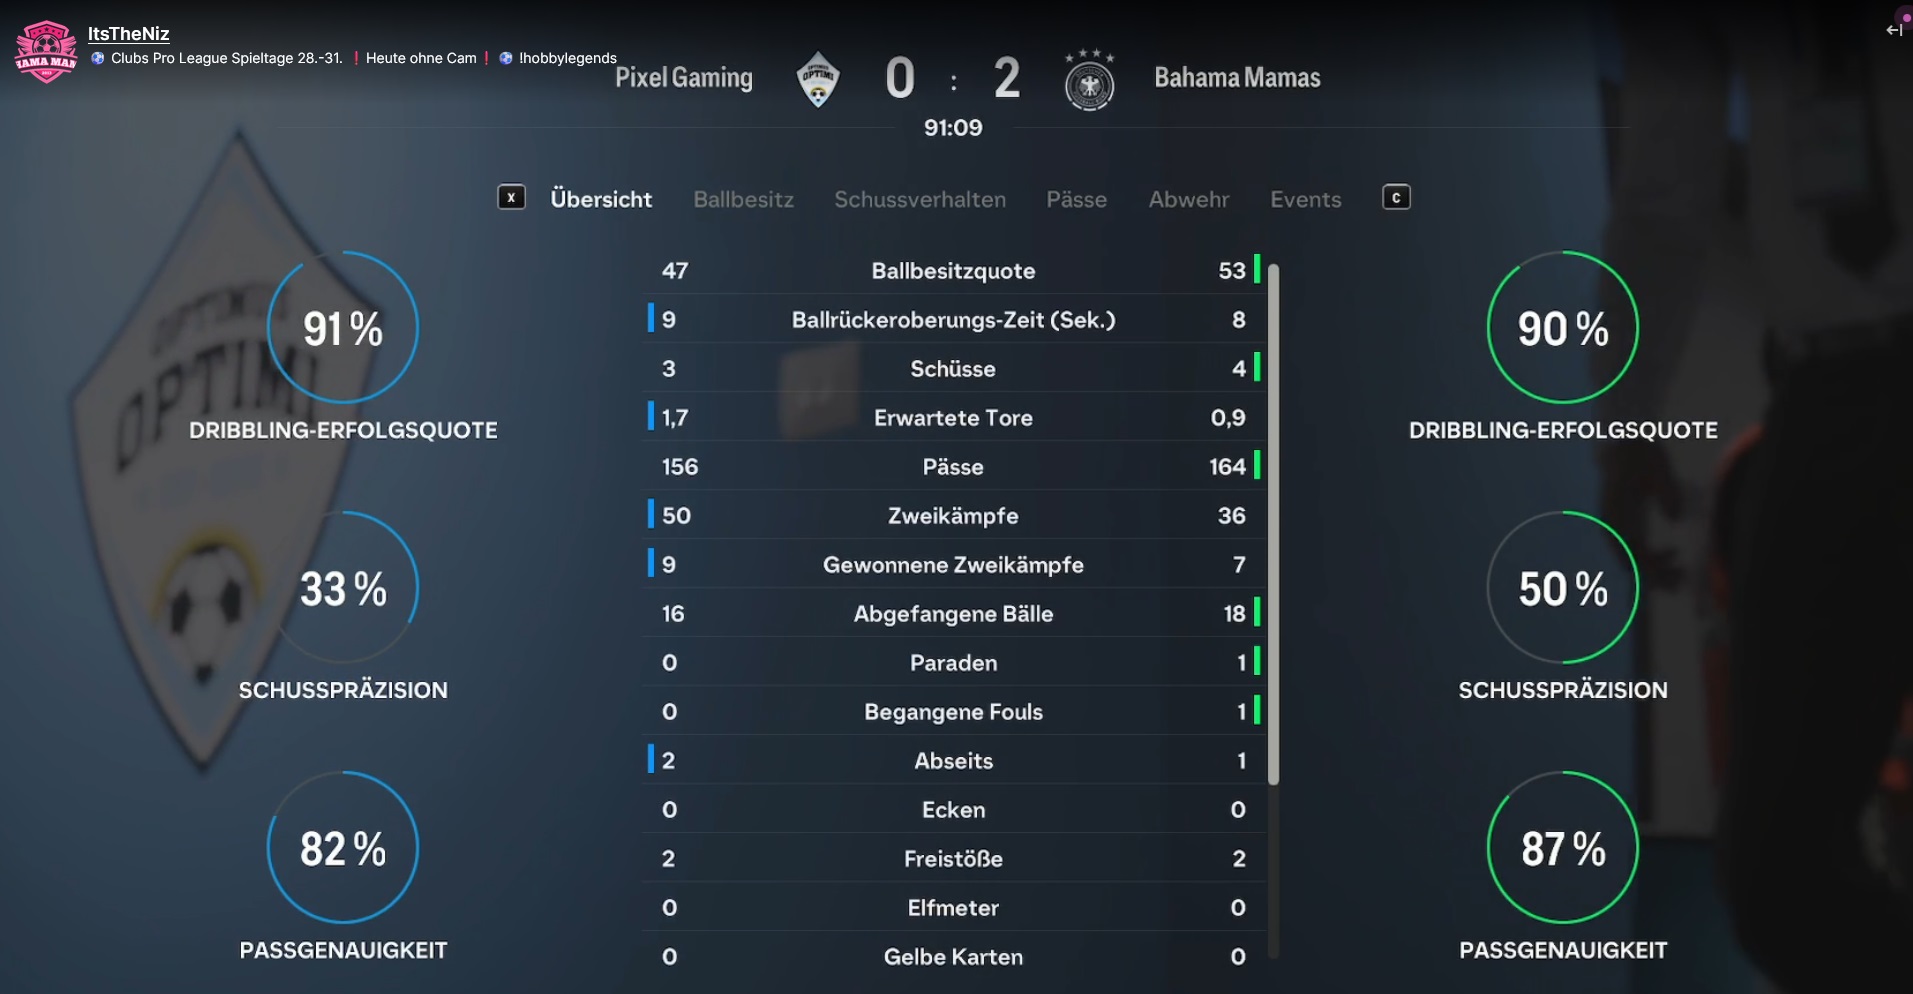Click the Pixel Gaming club crest

pos(818,79)
